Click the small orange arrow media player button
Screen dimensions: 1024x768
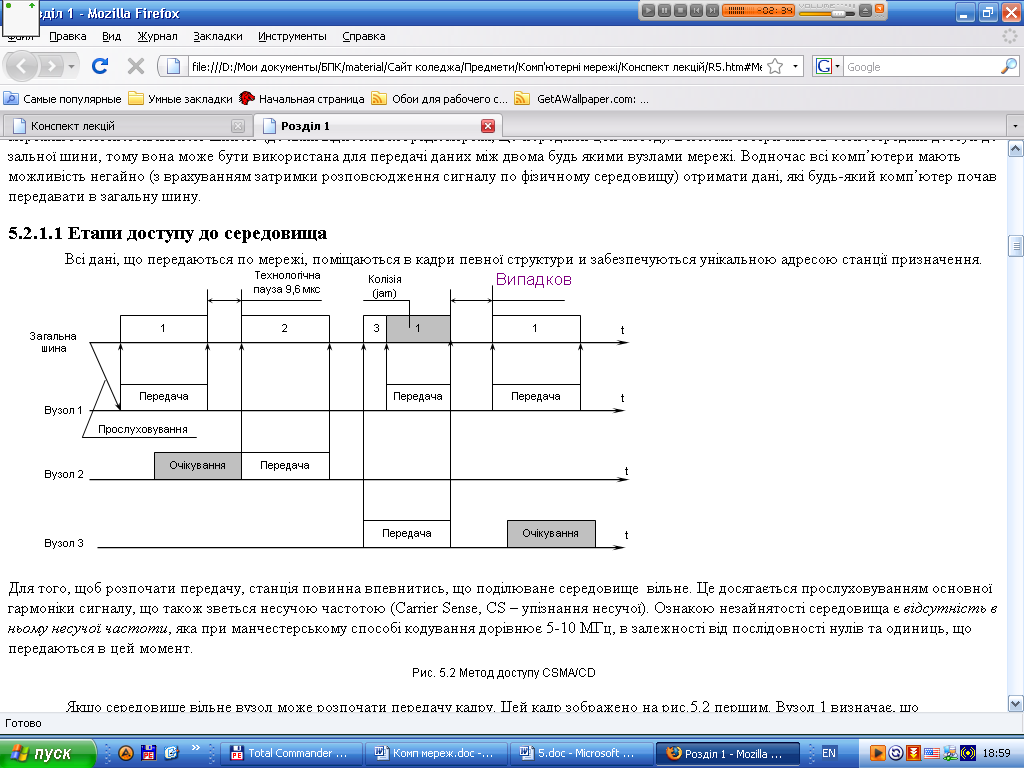(x=880, y=9)
